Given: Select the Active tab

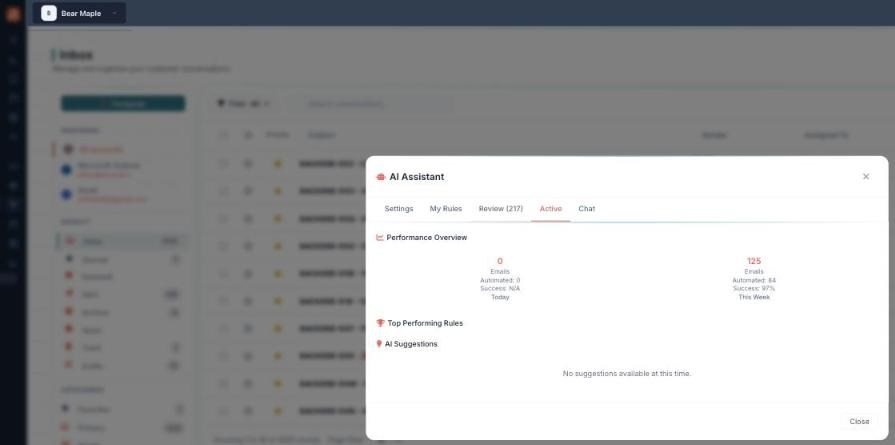Looking at the screenshot, I should point(551,209).
